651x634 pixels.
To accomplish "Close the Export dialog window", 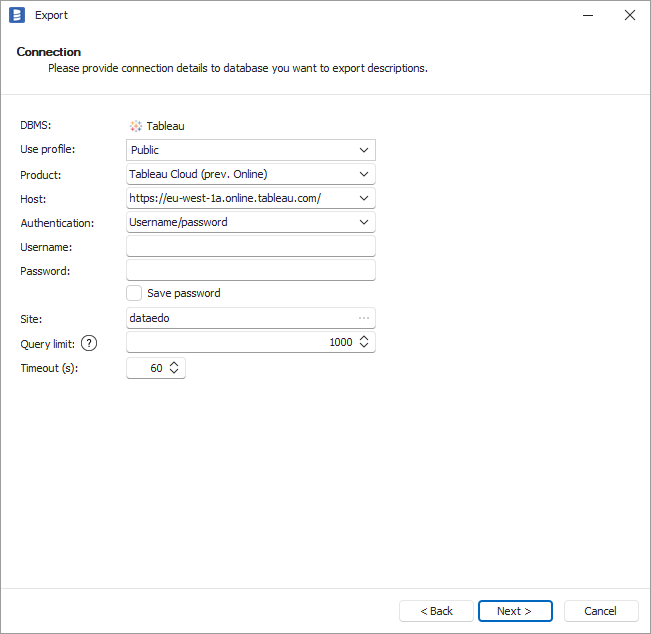I will [x=629, y=15].
